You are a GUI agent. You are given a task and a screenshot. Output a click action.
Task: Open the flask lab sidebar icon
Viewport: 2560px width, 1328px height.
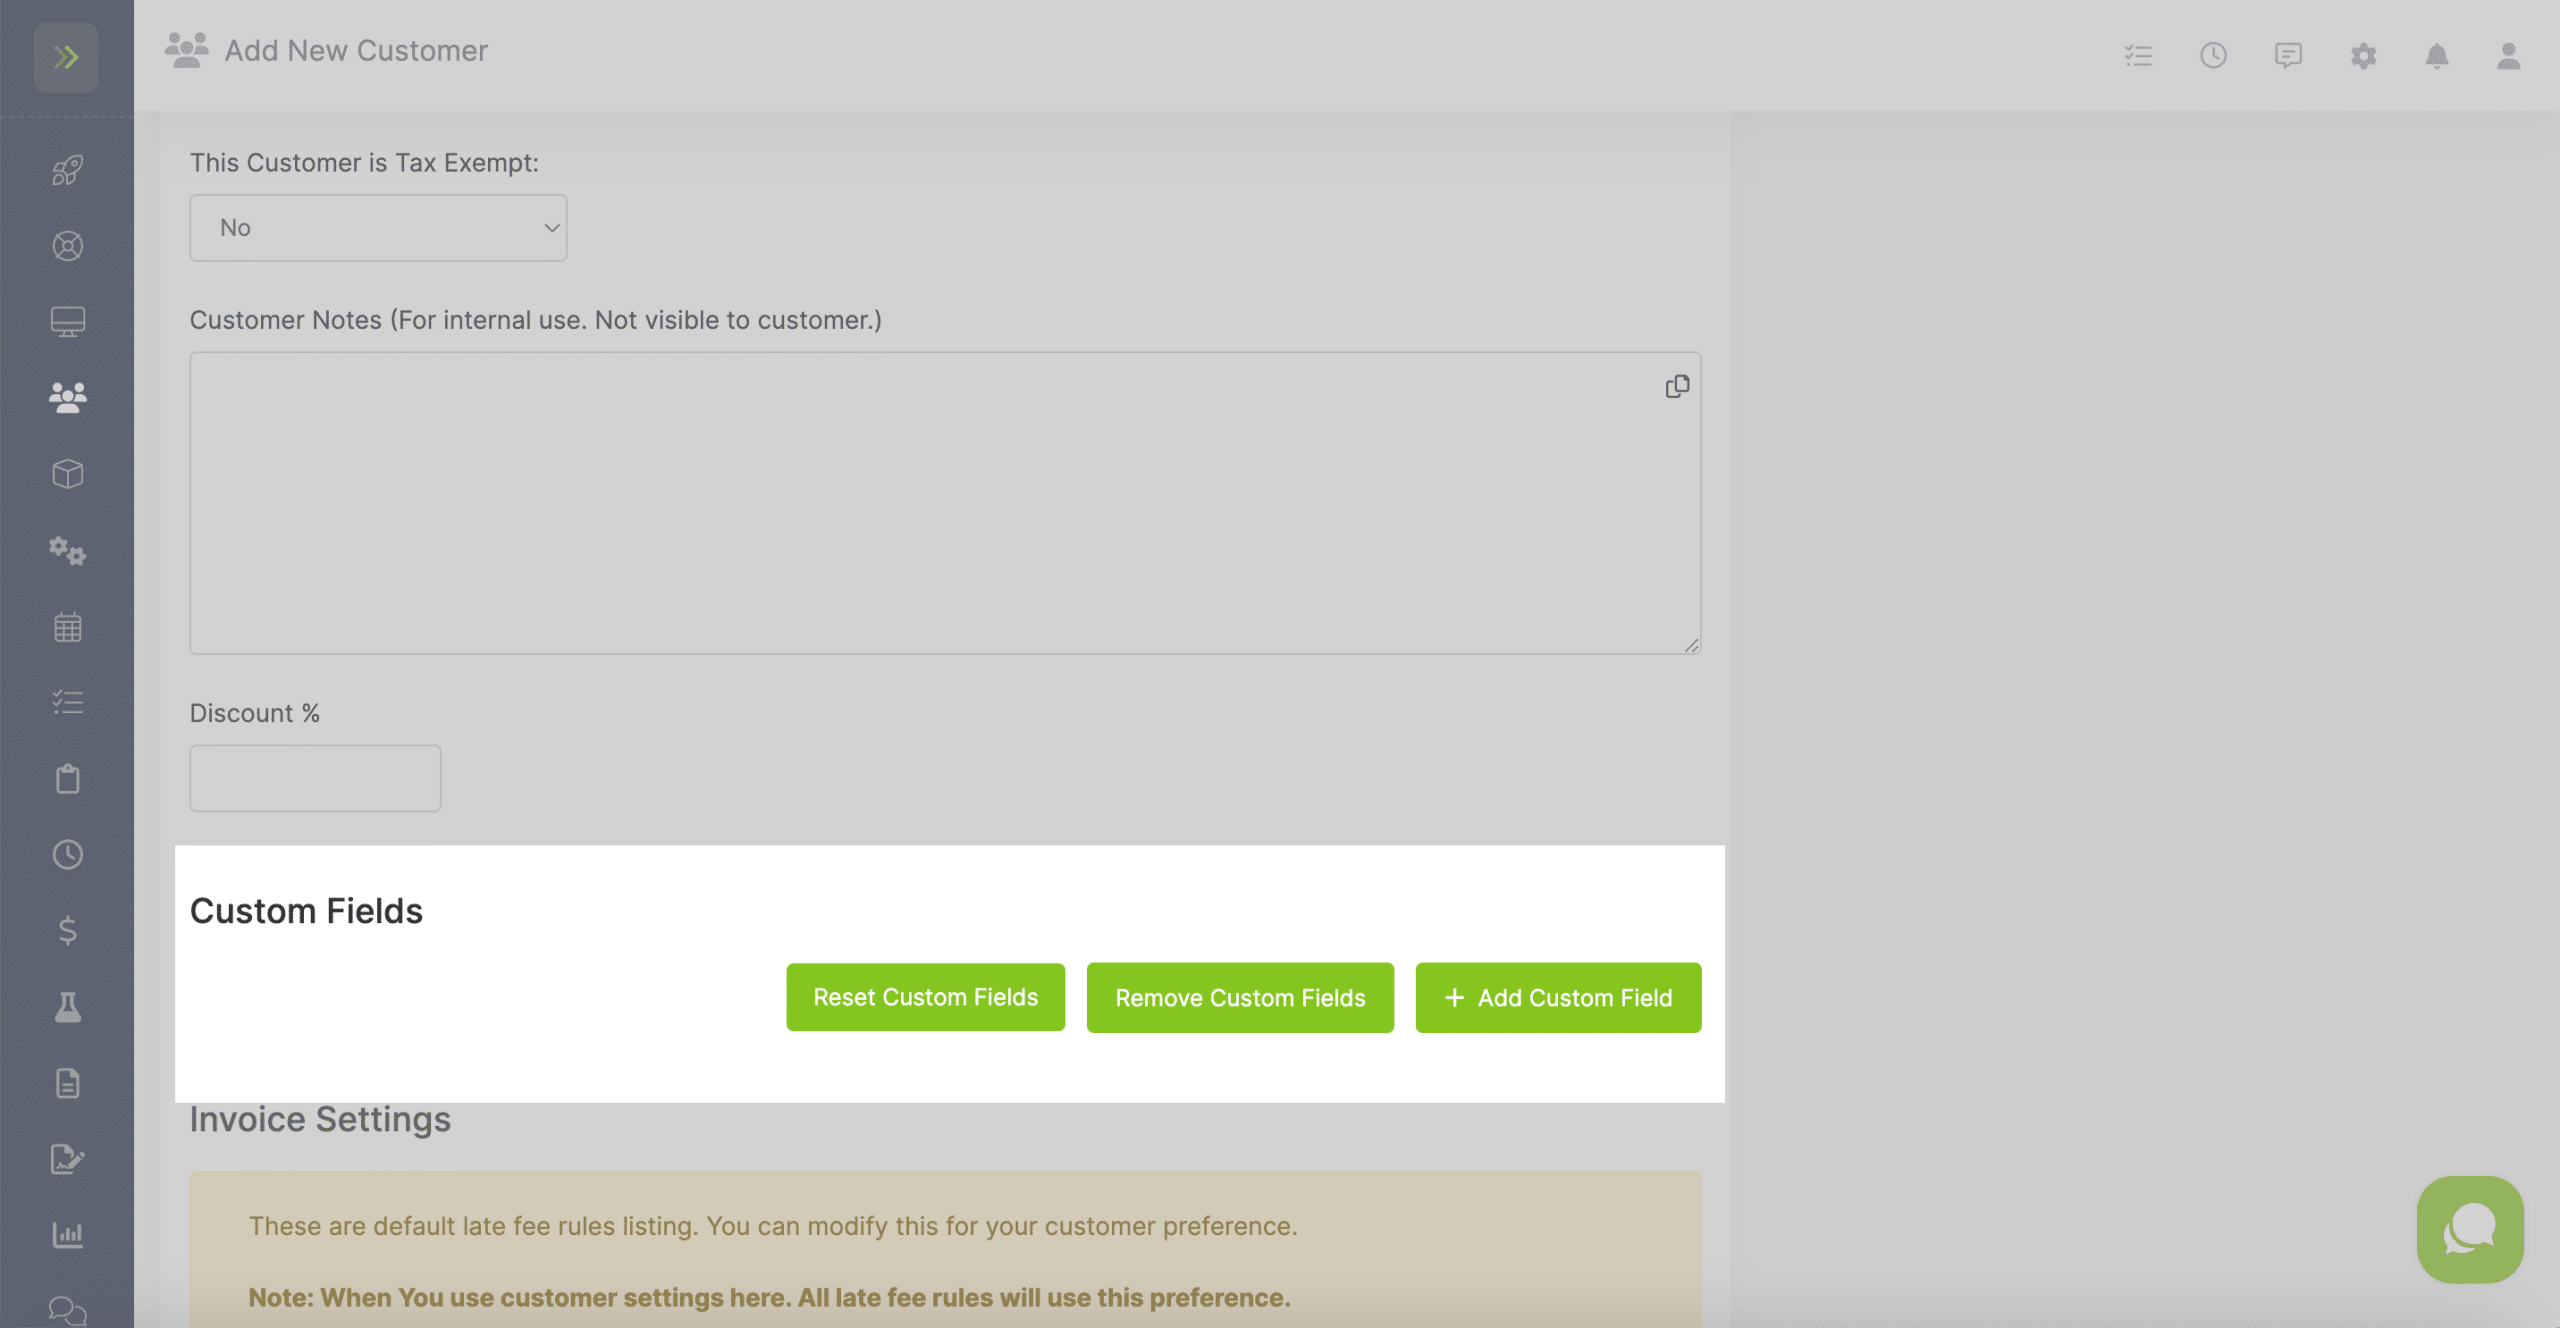(x=67, y=1007)
